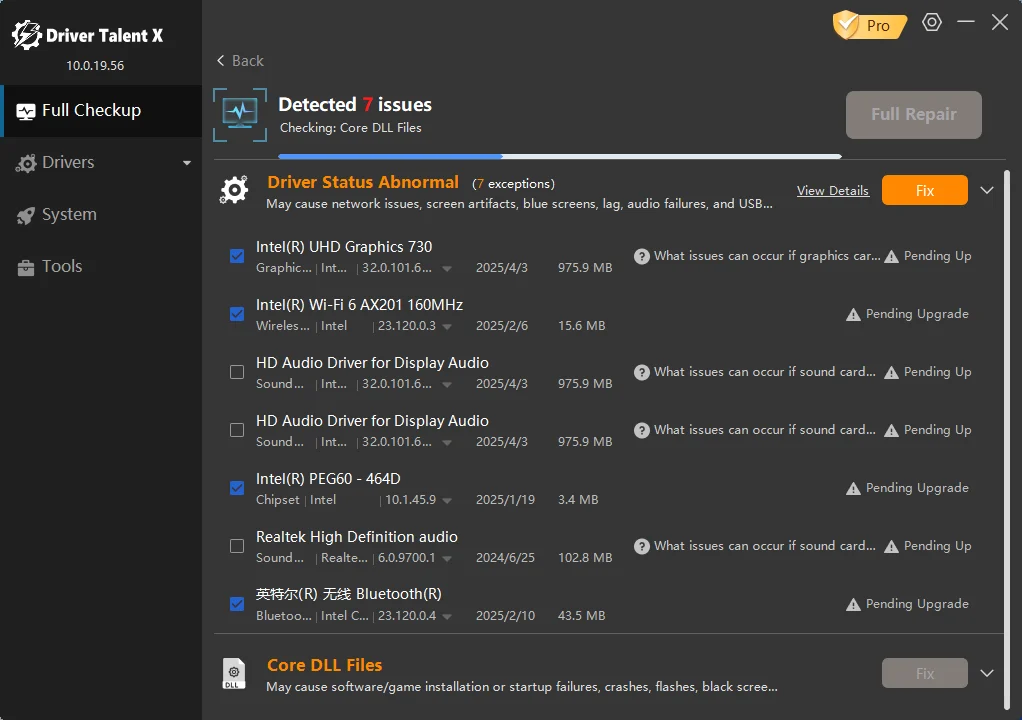The height and width of the screenshot is (720, 1022).
Task: Click warning triangle on Intel Wi-Fi 6 AX201 row
Action: click(x=853, y=315)
